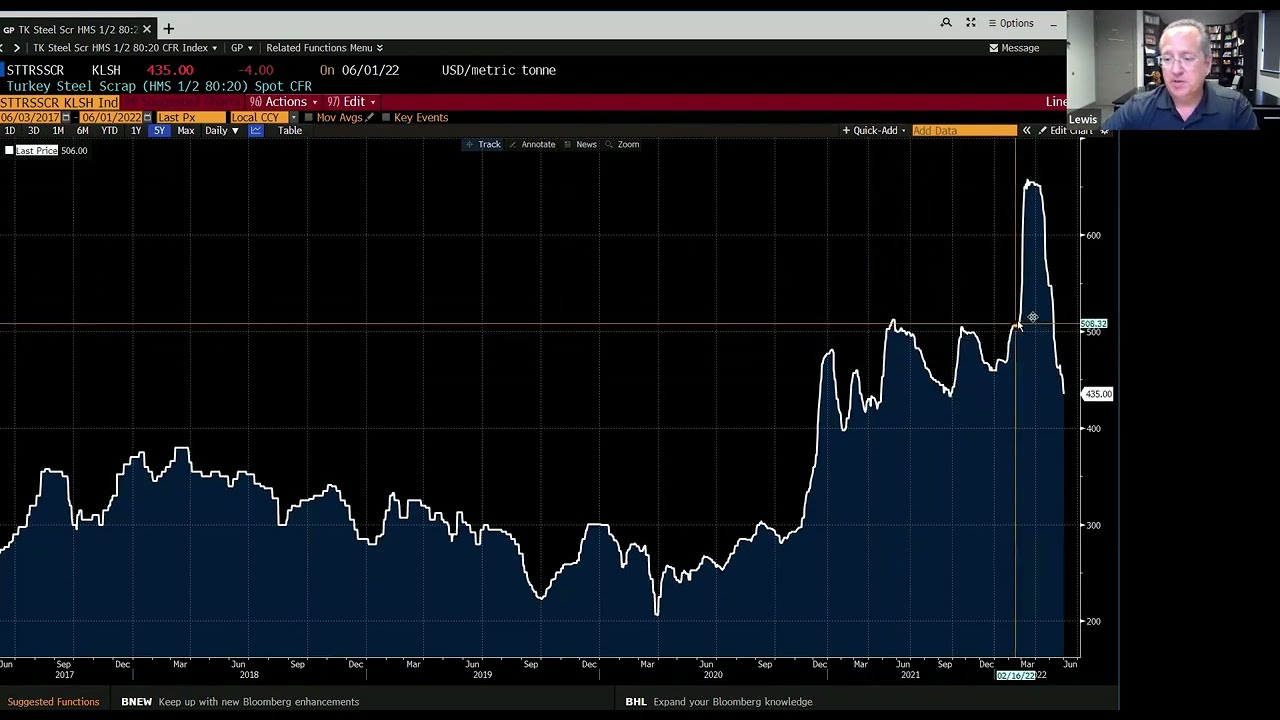Toggle the Last Price legend checkbox

click(9, 151)
